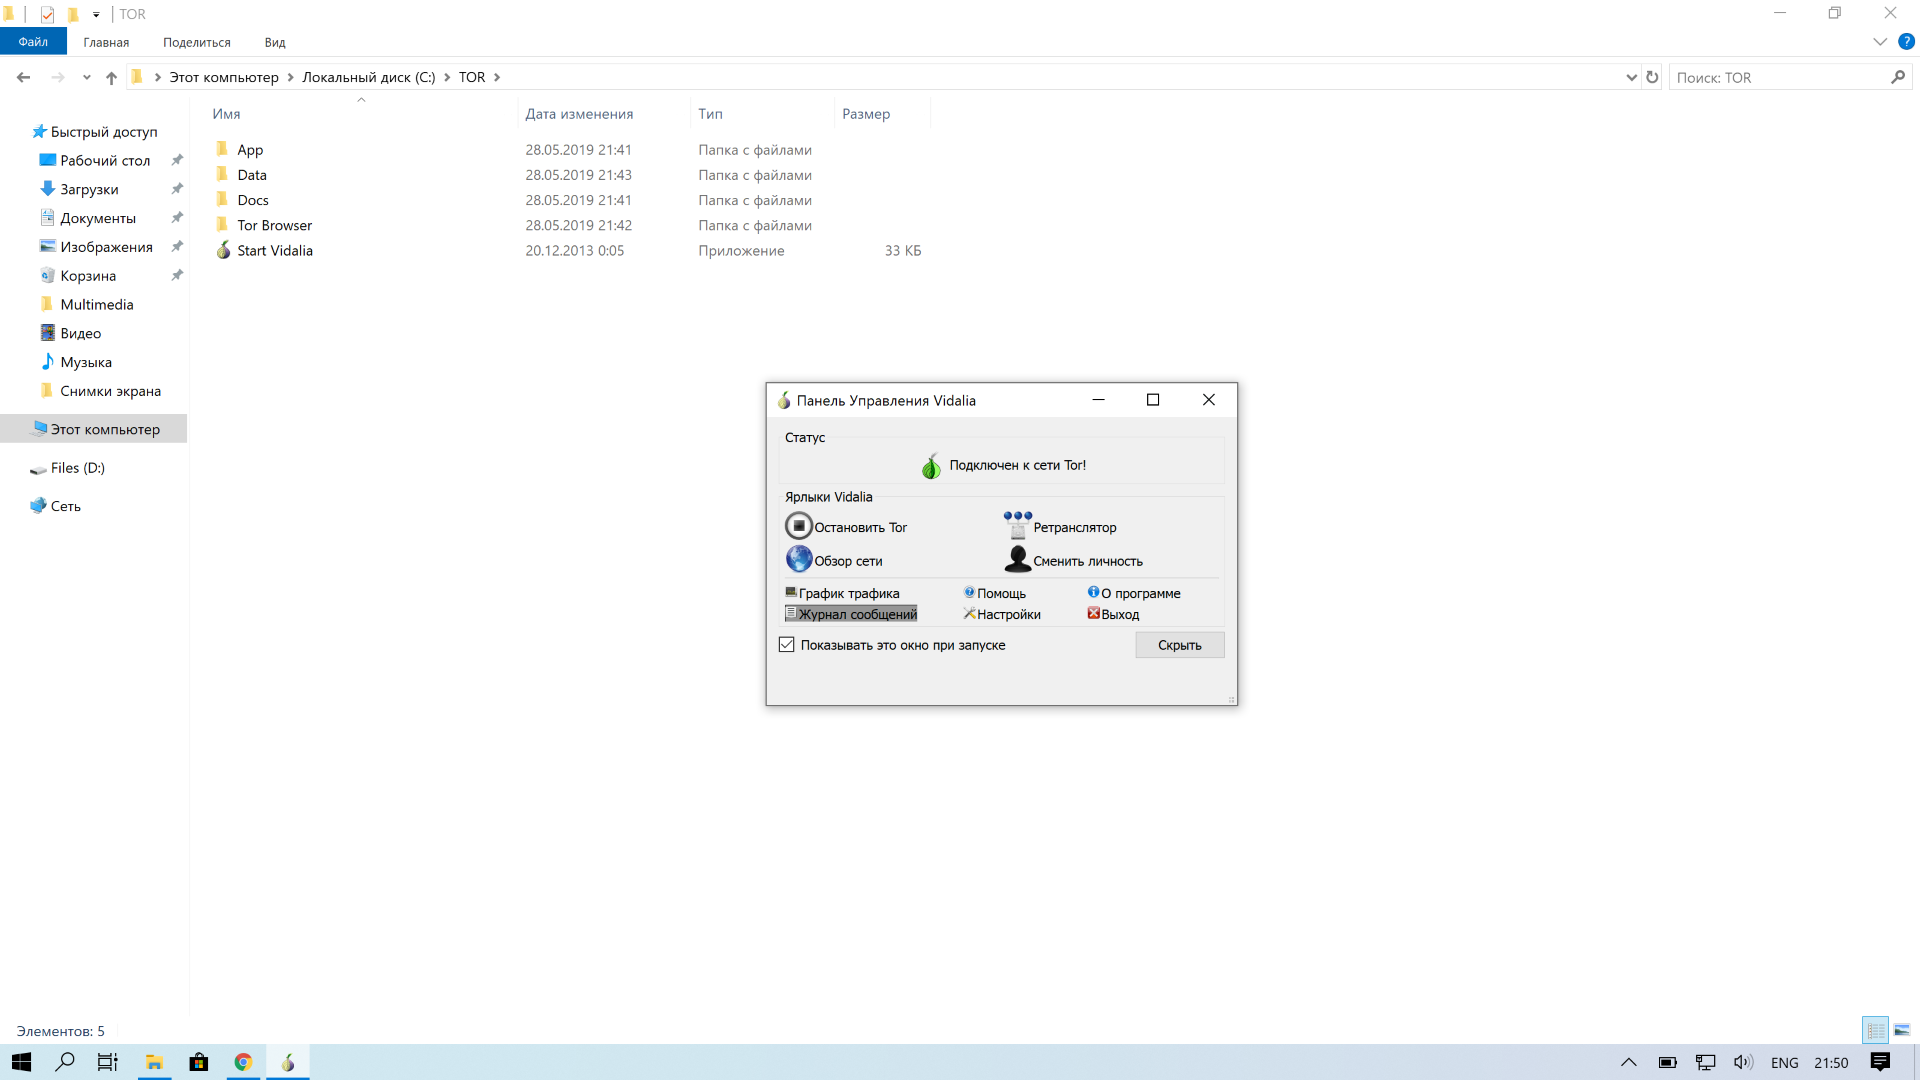Click Сменить личность identity silhouette icon
Screen dimensions: 1920x1080
[1017, 559]
